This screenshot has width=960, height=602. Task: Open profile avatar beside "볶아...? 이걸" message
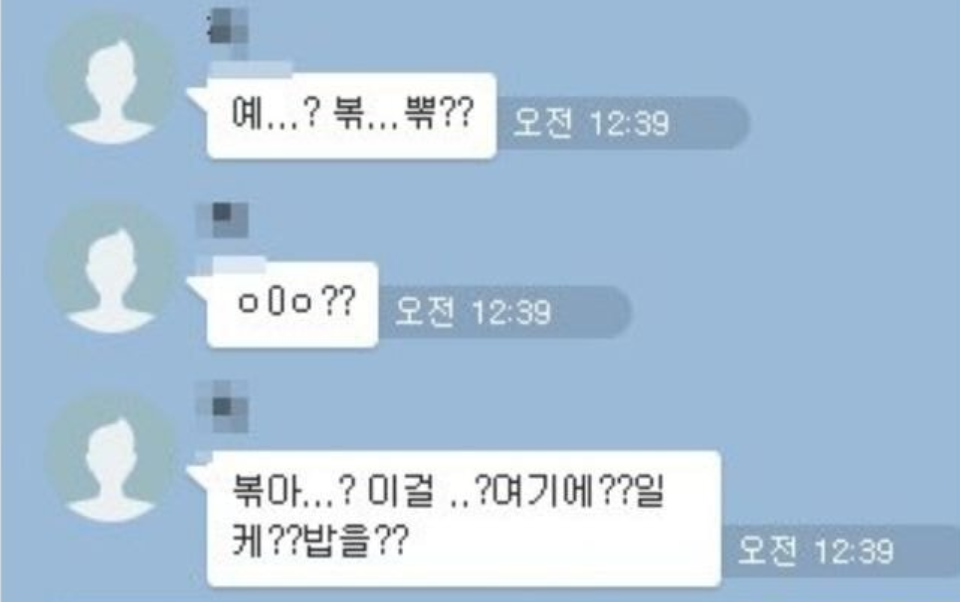tap(111, 459)
